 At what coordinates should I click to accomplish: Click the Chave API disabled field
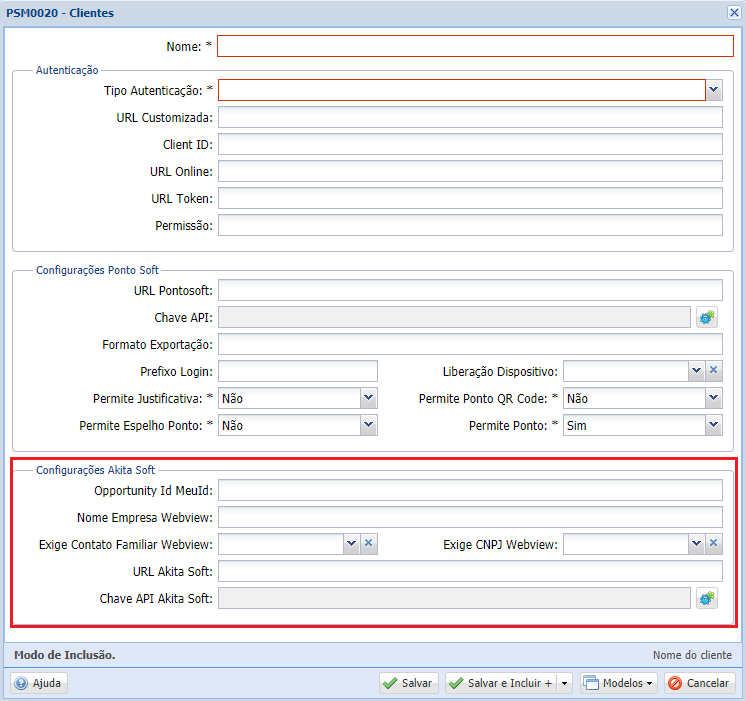pos(454,317)
